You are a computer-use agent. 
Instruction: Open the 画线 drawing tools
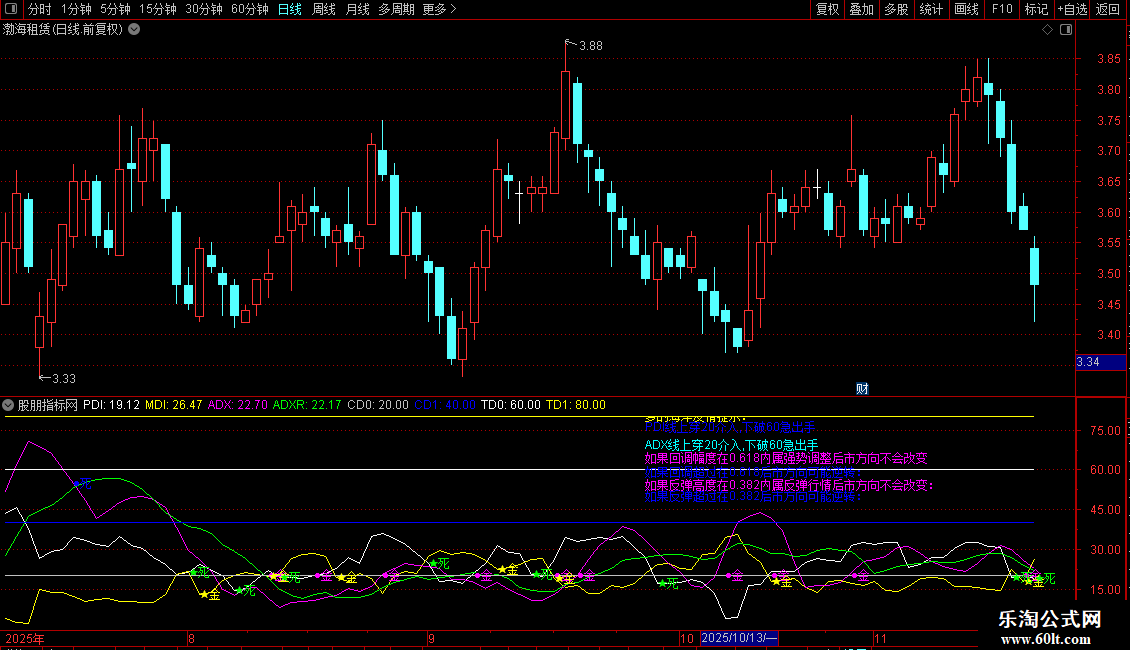tap(966, 10)
